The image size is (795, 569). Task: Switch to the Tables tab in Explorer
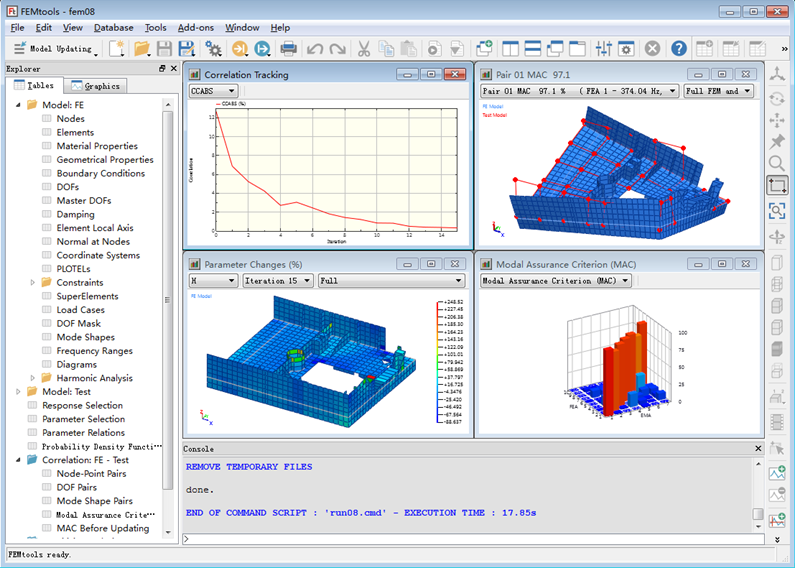[x=34, y=86]
